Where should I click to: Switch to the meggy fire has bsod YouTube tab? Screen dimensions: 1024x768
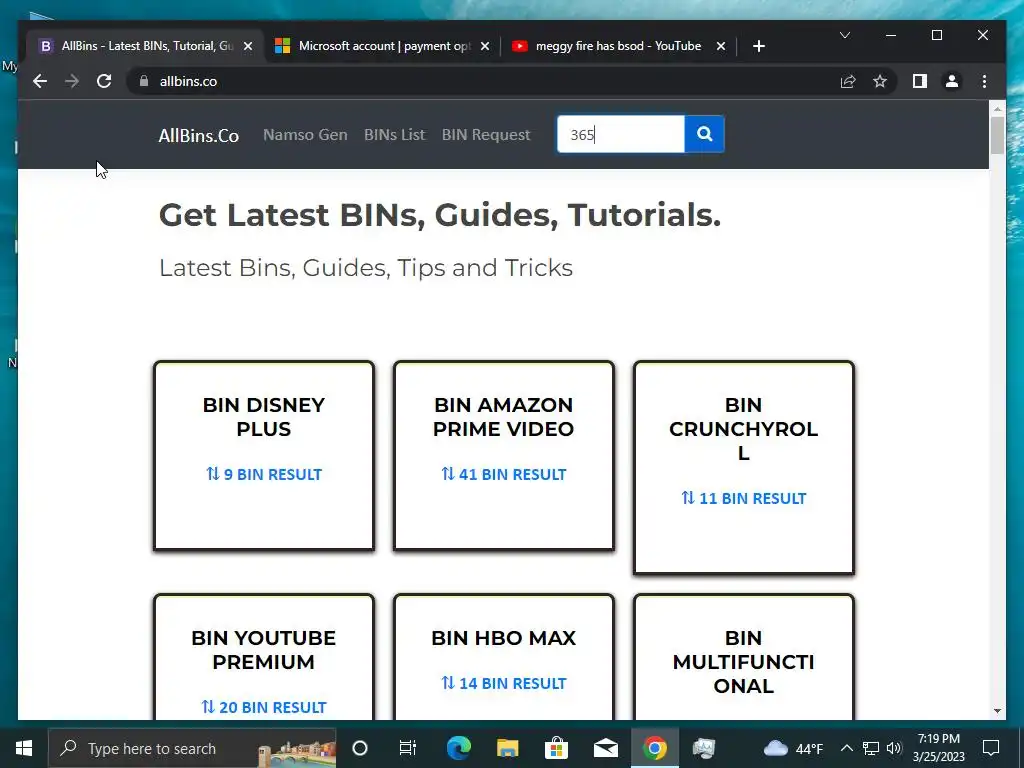pyautogui.click(x=618, y=46)
